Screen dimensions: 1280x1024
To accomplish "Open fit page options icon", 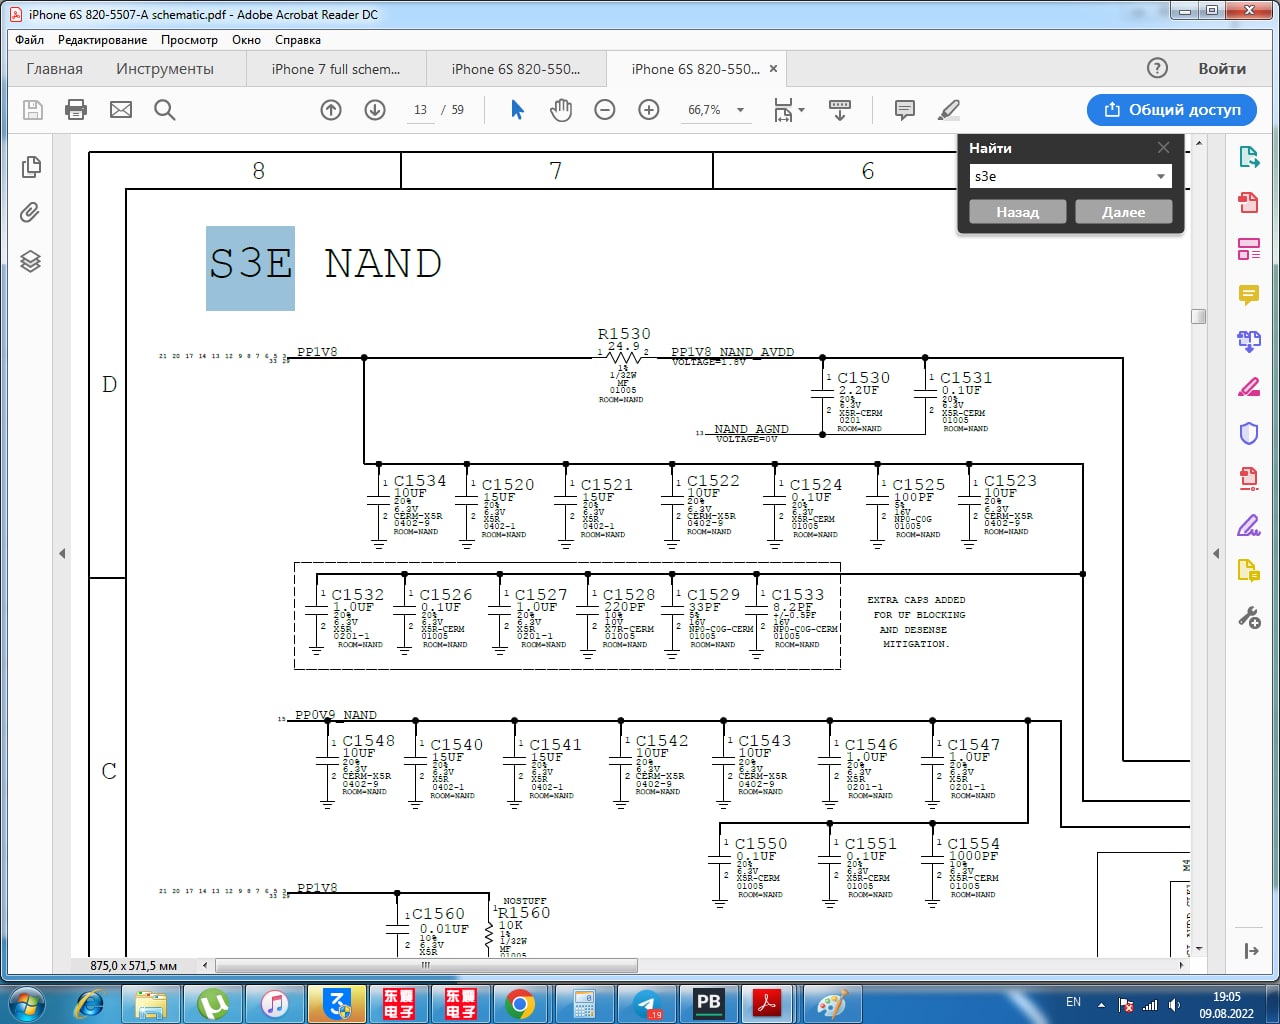I will tap(783, 110).
